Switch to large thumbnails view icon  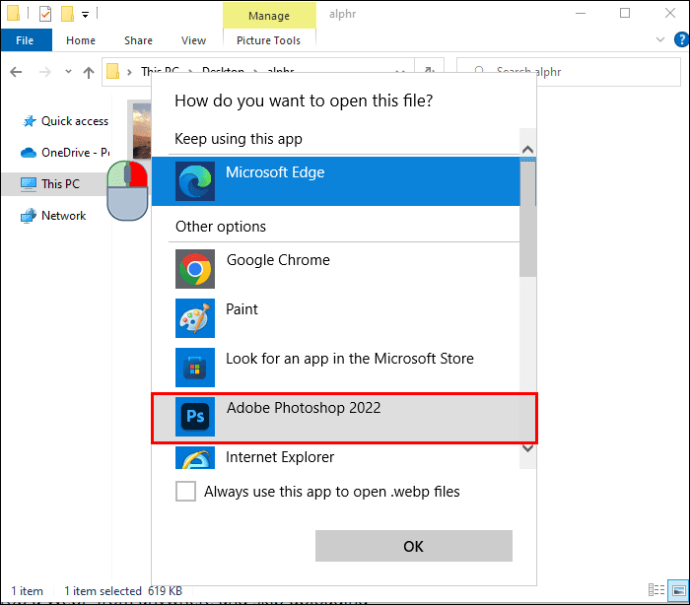pyautogui.click(x=678, y=590)
